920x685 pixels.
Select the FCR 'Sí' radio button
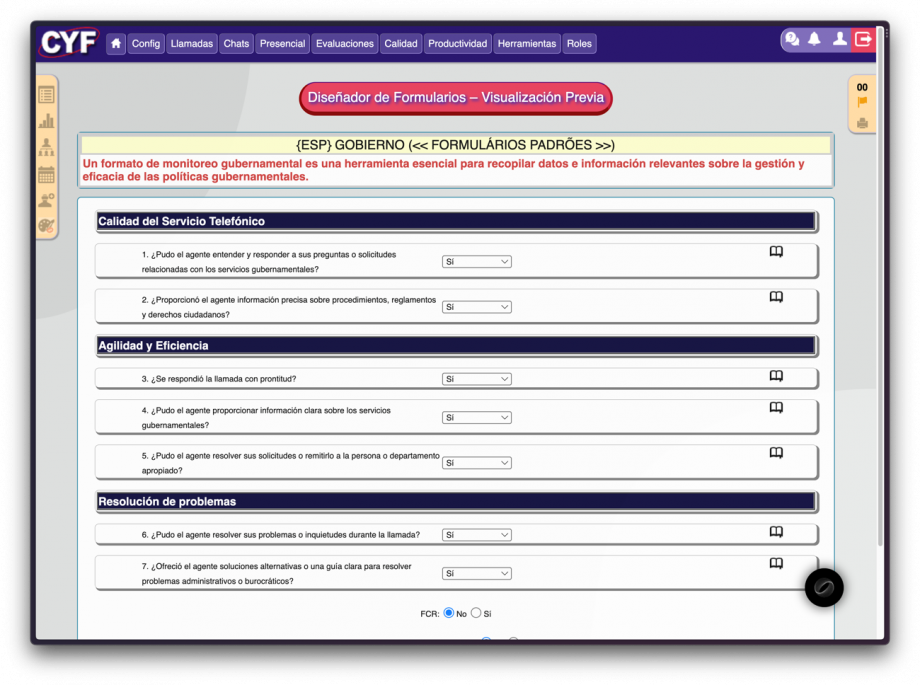(476, 613)
